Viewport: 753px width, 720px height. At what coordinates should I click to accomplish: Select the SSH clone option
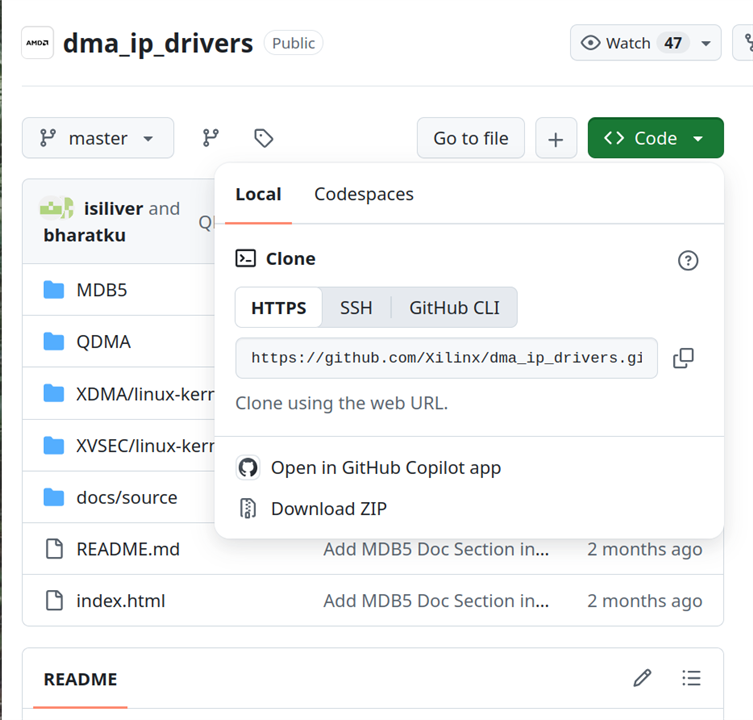click(x=356, y=307)
